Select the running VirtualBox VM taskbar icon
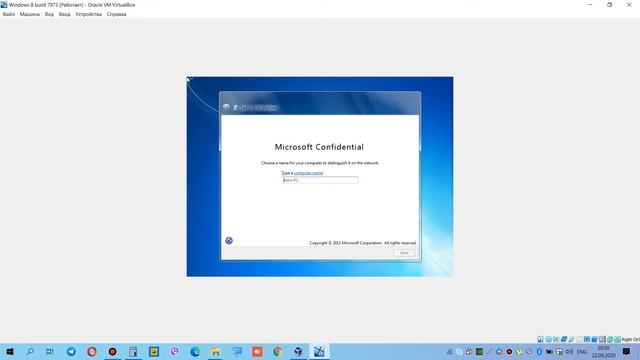Viewport: 640px width, 360px height. pyautogui.click(x=319, y=351)
